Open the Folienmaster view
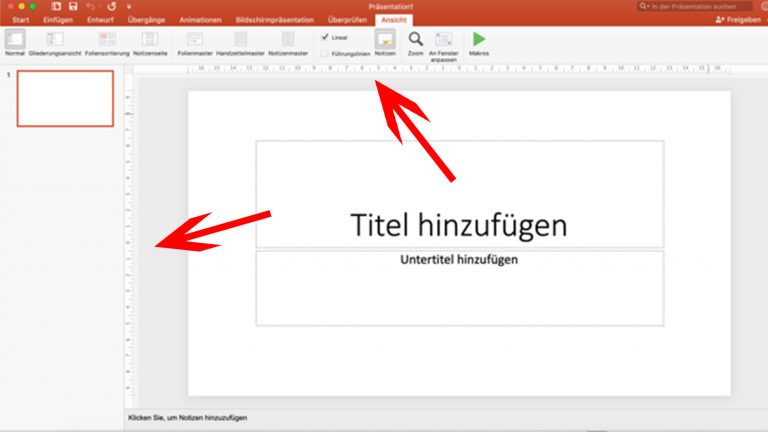 coord(195,41)
